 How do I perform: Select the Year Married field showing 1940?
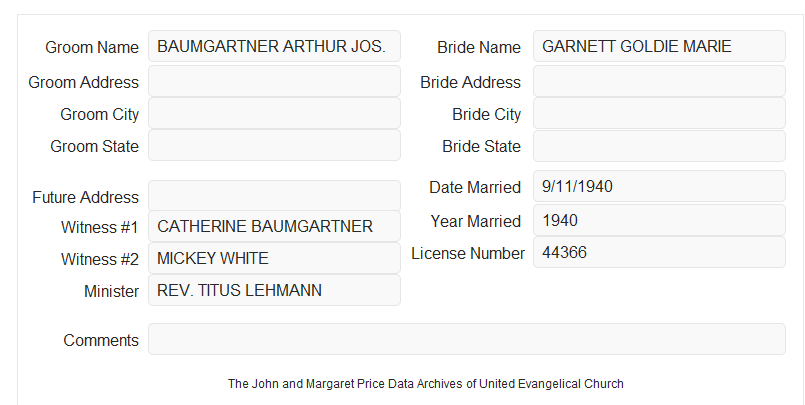[x=659, y=220]
